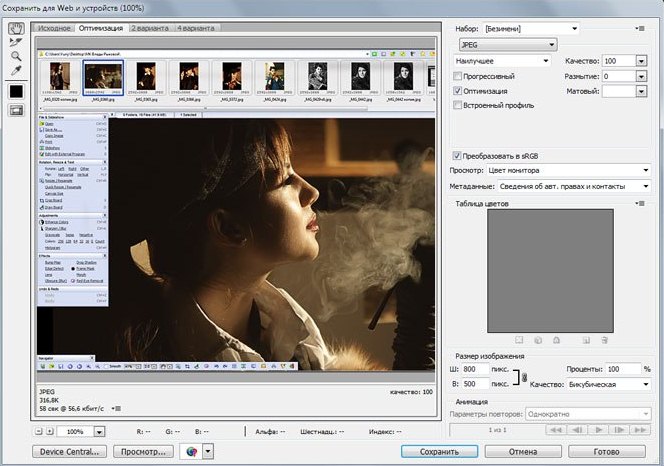Toggle slices visibility icon
The image size is (664, 466).
(x=16, y=110)
